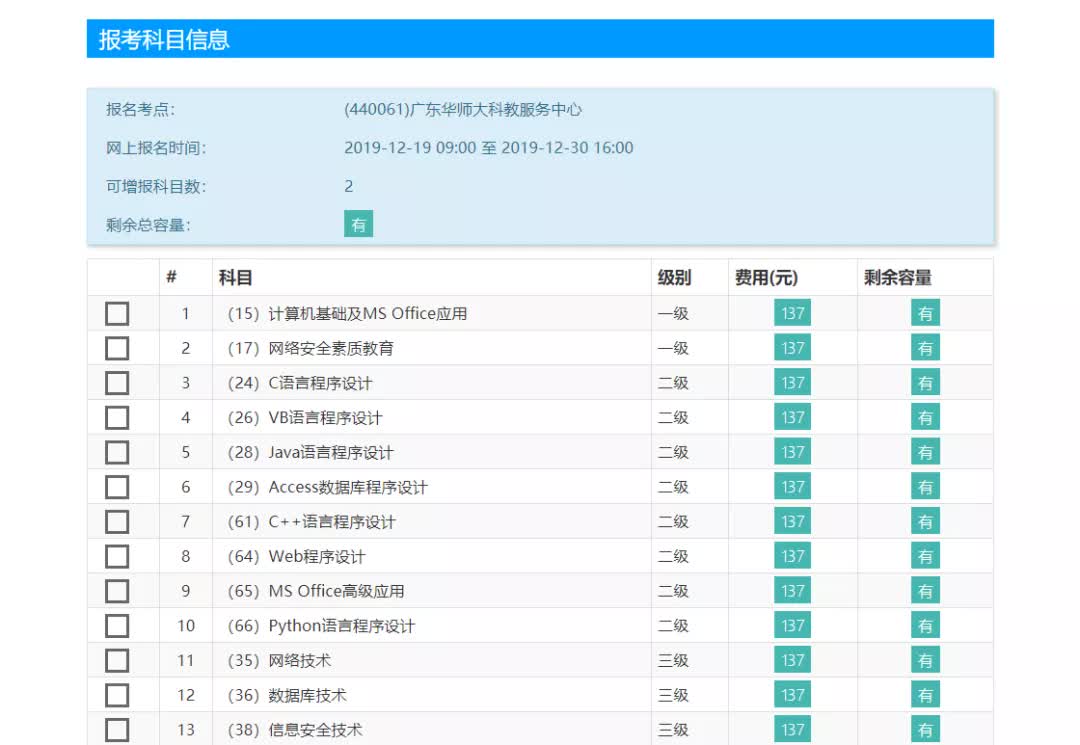Click the 有 badge next to 剩余总容量
This screenshot has height=745, width=1080.
coord(358,223)
